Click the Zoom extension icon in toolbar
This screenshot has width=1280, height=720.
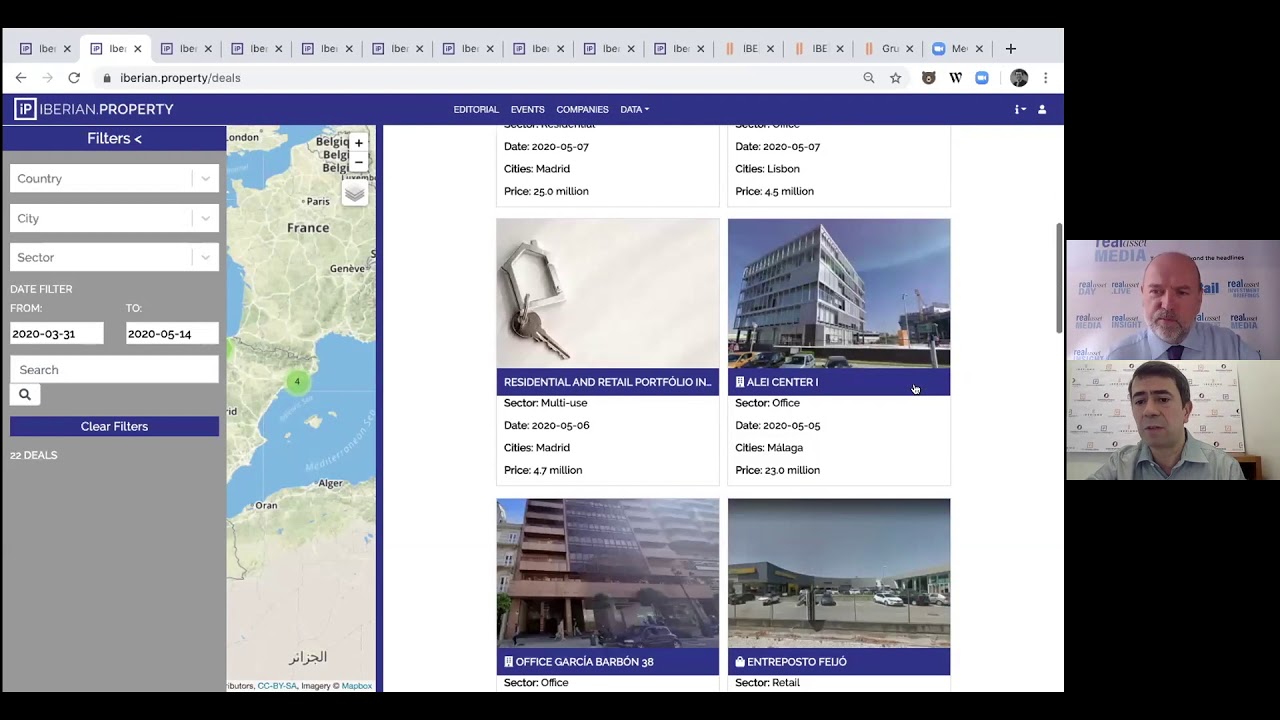click(982, 78)
